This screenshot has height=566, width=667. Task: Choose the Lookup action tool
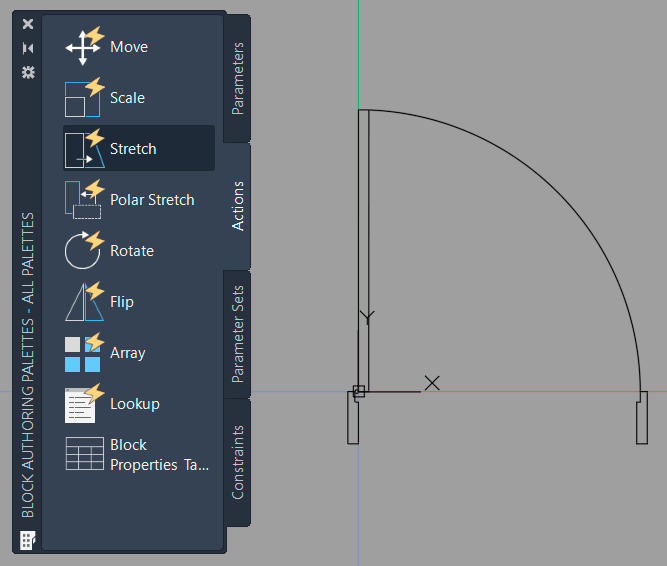tap(134, 404)
